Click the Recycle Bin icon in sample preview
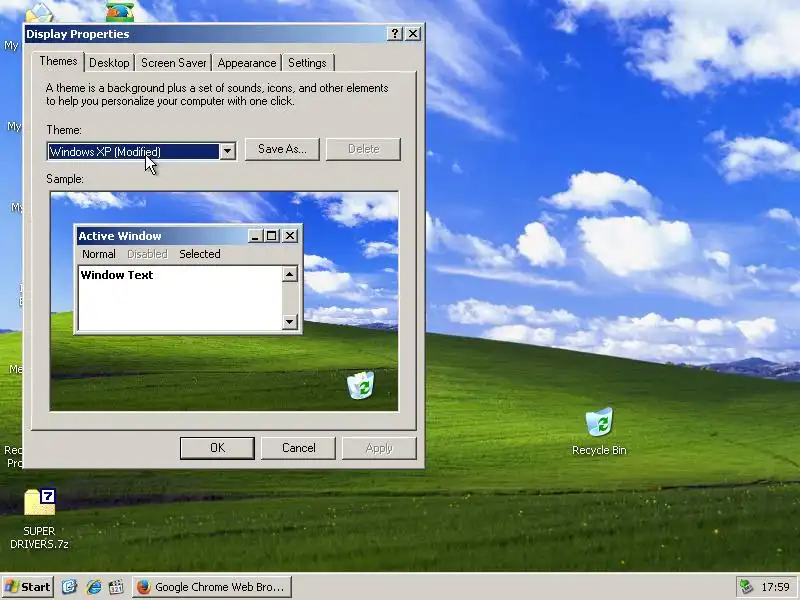The image size is (800, 600). [x=361, y=385]
